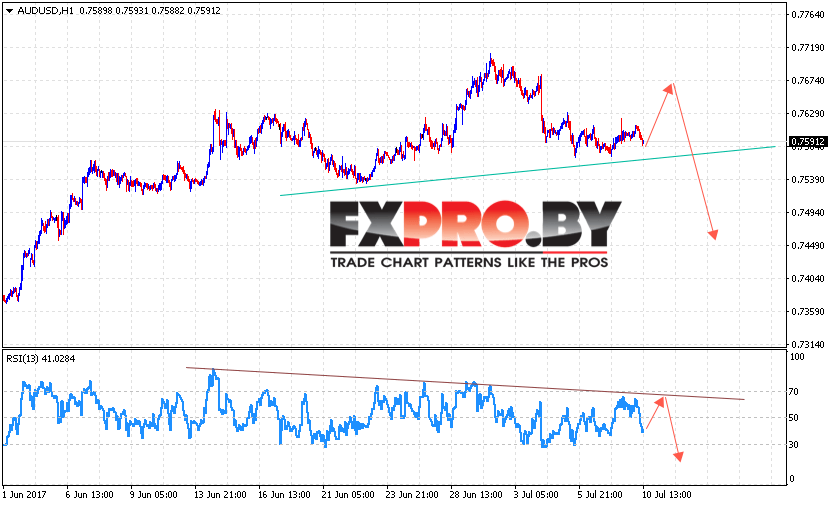Click the RSI scale level 70
The width and height of the screenshot is (829, 506).
tap(794, 392)
